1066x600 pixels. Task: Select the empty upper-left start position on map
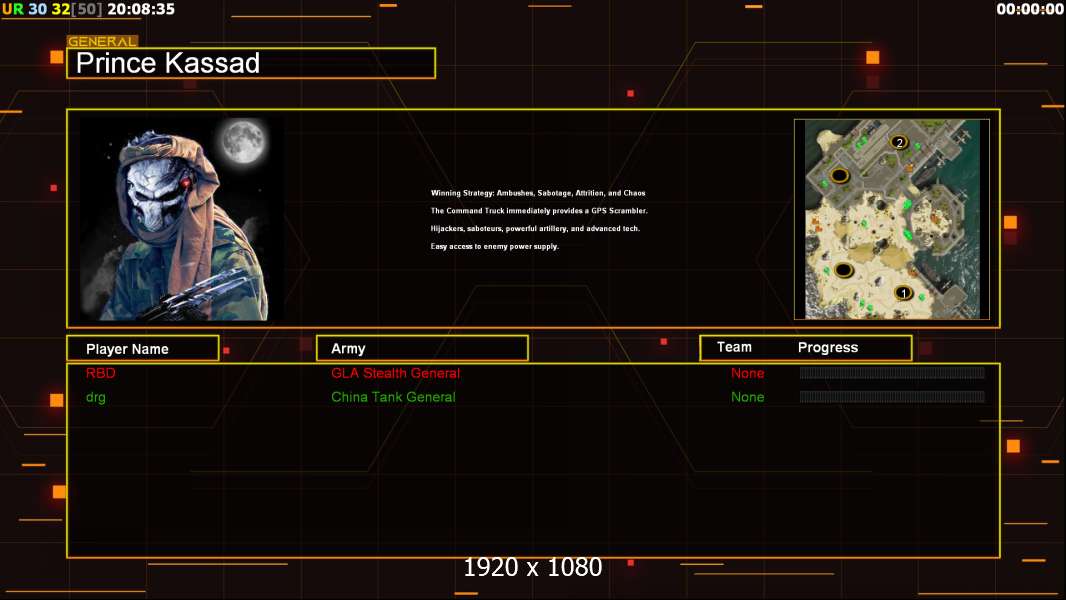tap(840, 176)
